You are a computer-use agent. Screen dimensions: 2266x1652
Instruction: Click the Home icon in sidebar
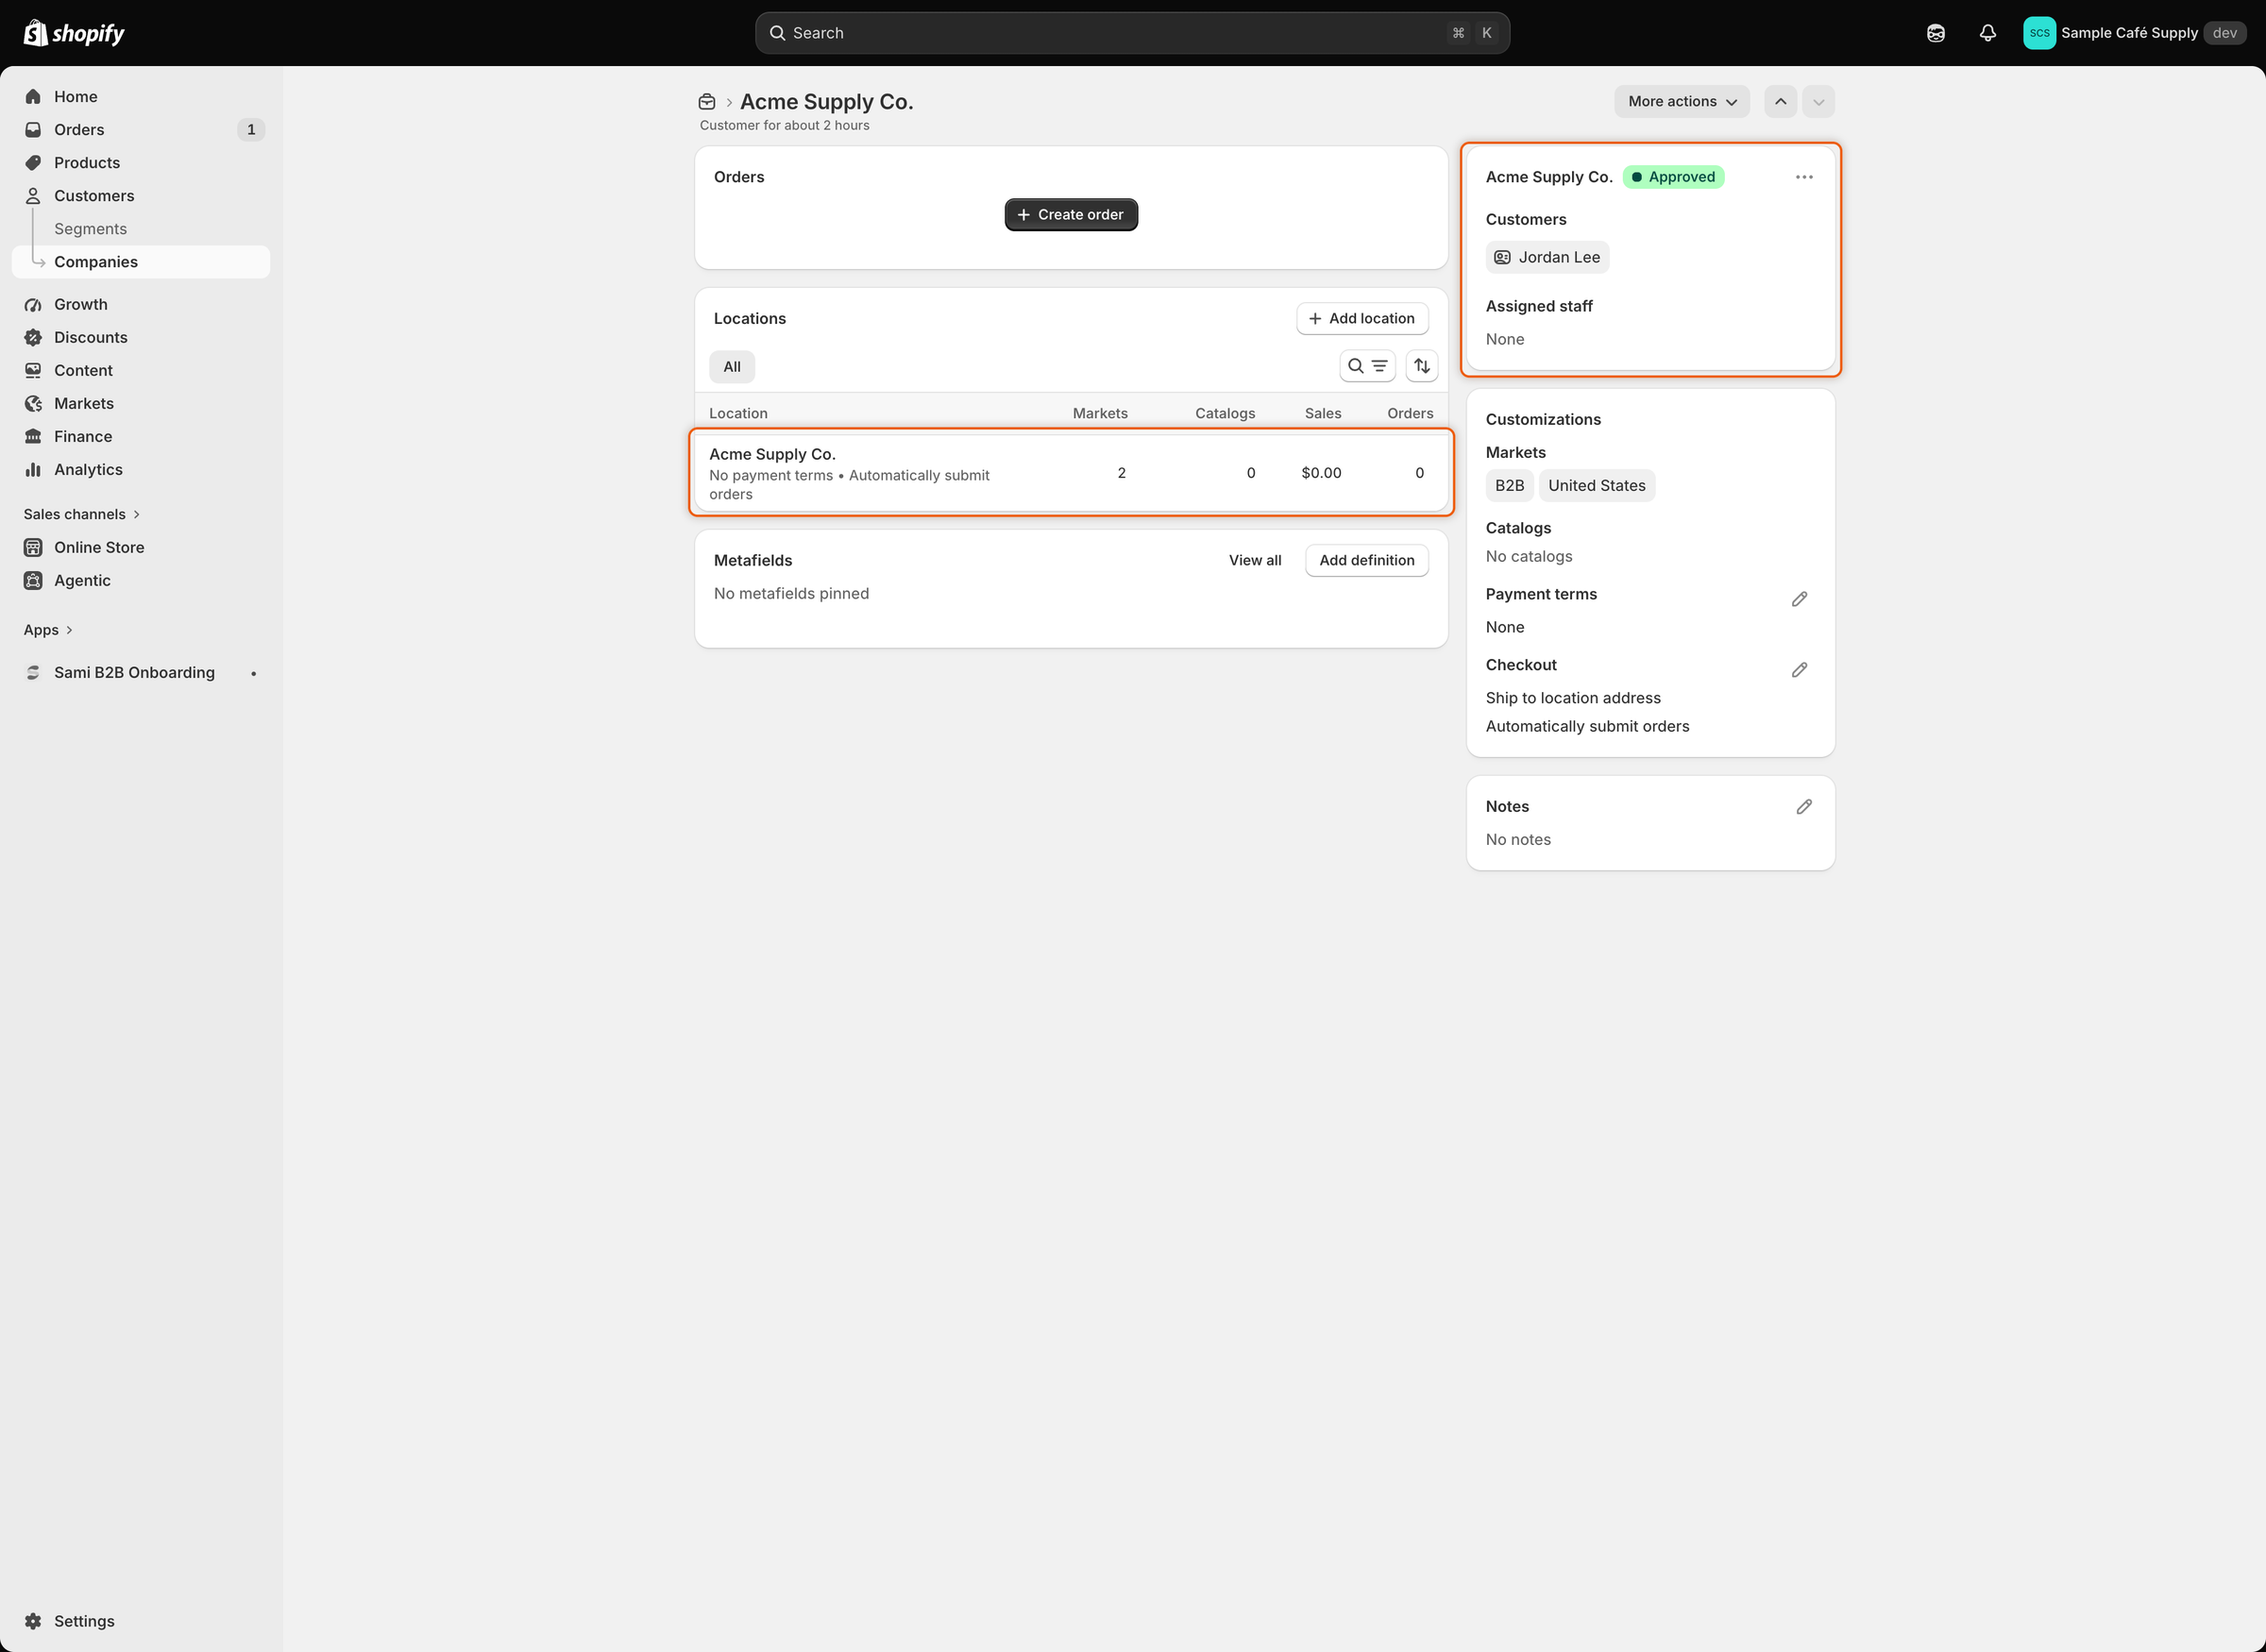tap(33, 97)
